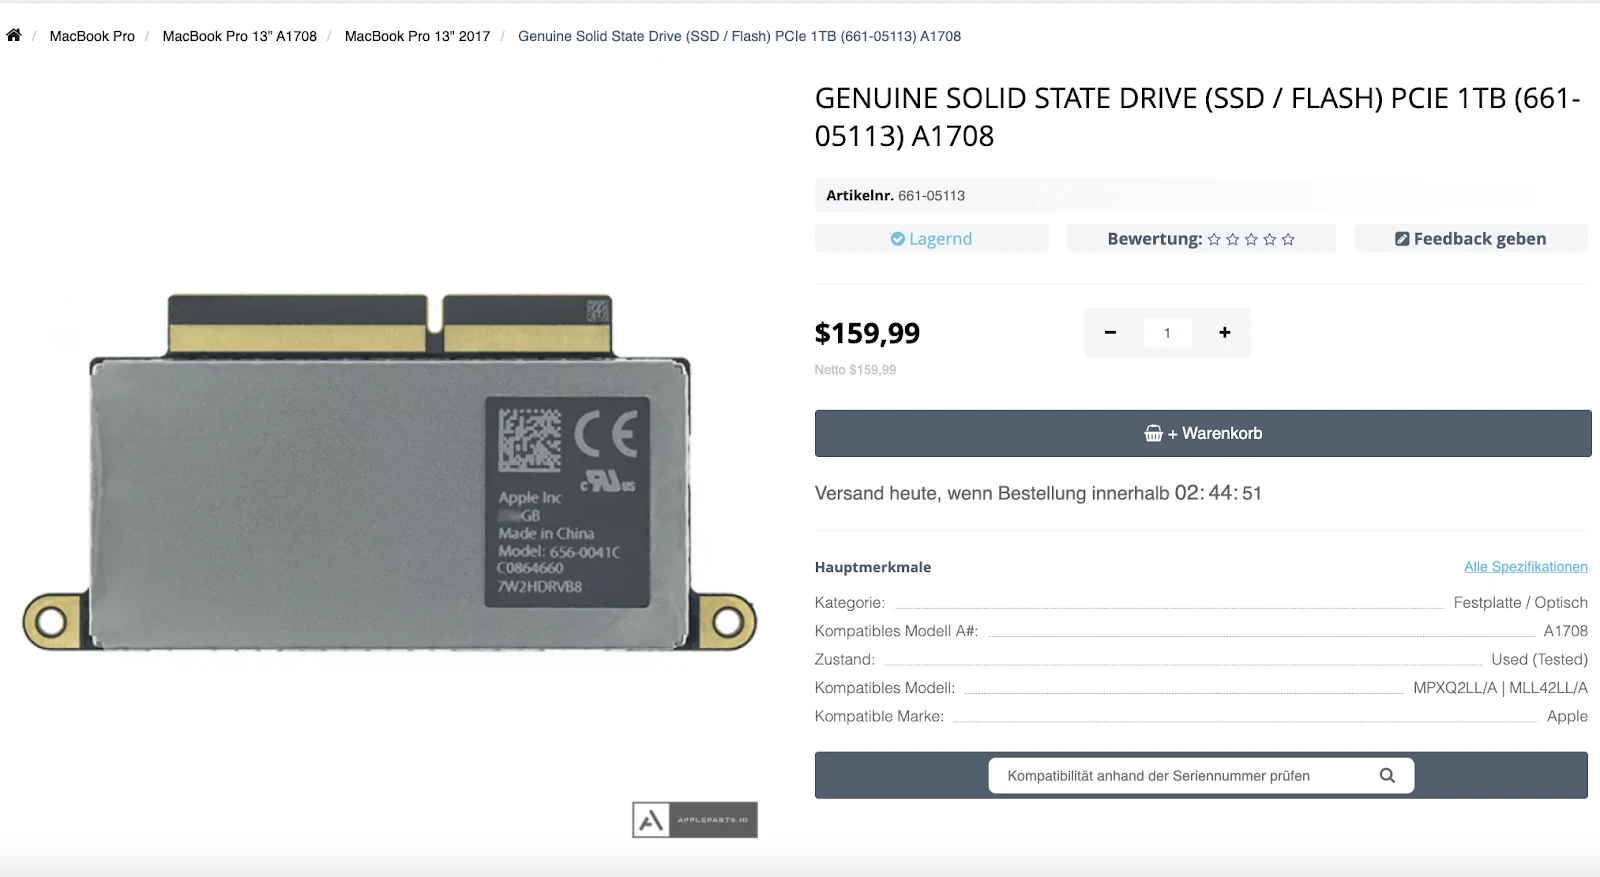1600x877 pixels.
Task: Click the magnifier search icon
Action: click(x=1387, y=776)
